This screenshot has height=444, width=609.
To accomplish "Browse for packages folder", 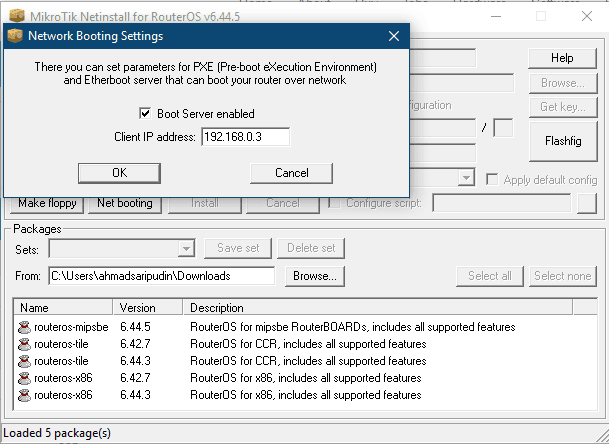I will [x=315, y=276].
